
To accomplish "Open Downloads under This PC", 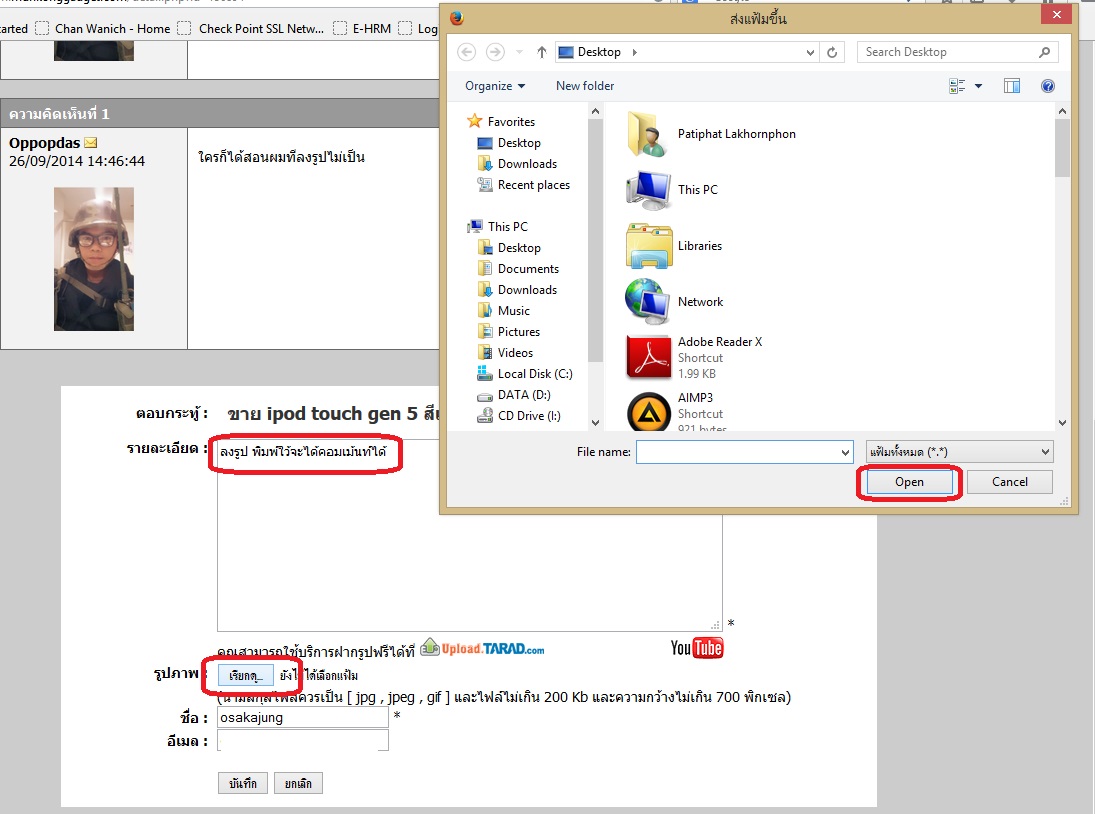I will point(527,290).
